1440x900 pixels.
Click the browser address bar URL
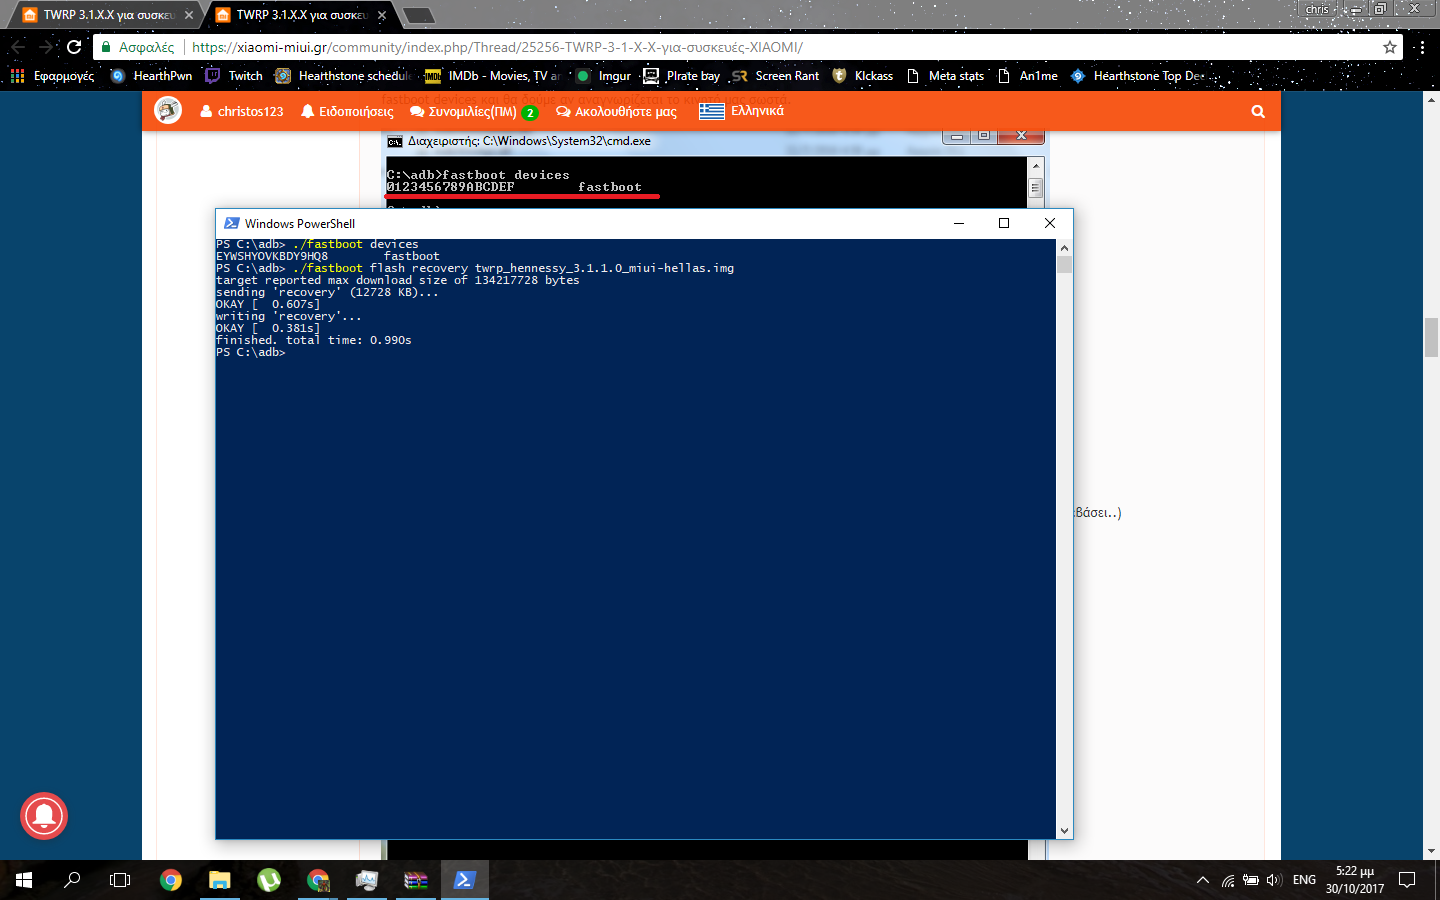click(497, 47)
